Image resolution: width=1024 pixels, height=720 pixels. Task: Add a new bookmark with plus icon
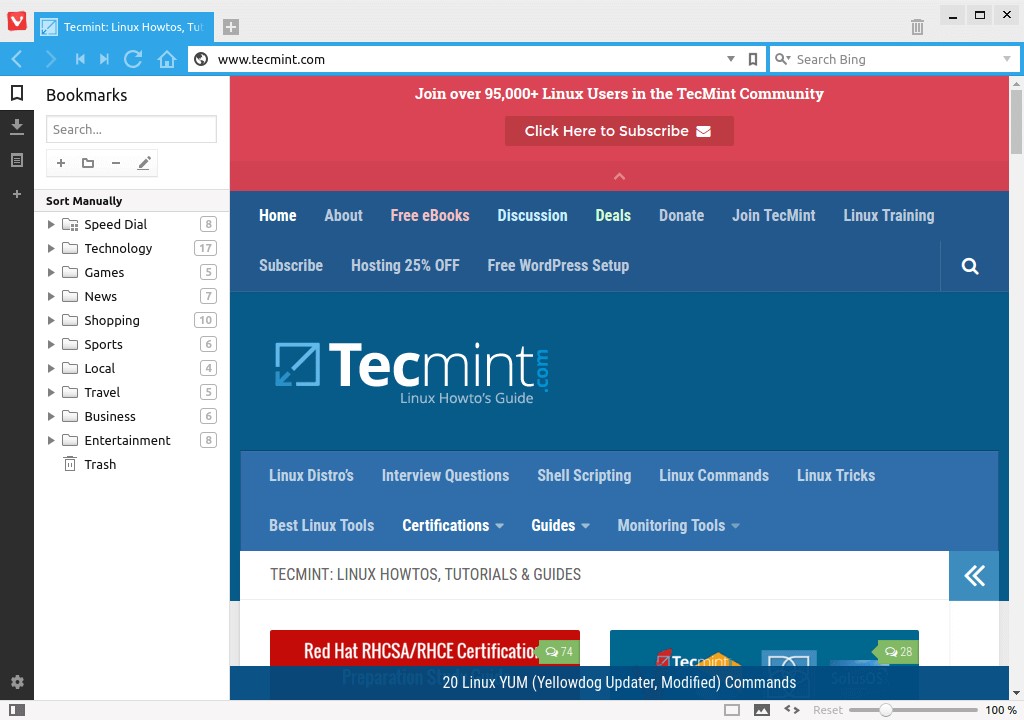(x=61, y=163)
